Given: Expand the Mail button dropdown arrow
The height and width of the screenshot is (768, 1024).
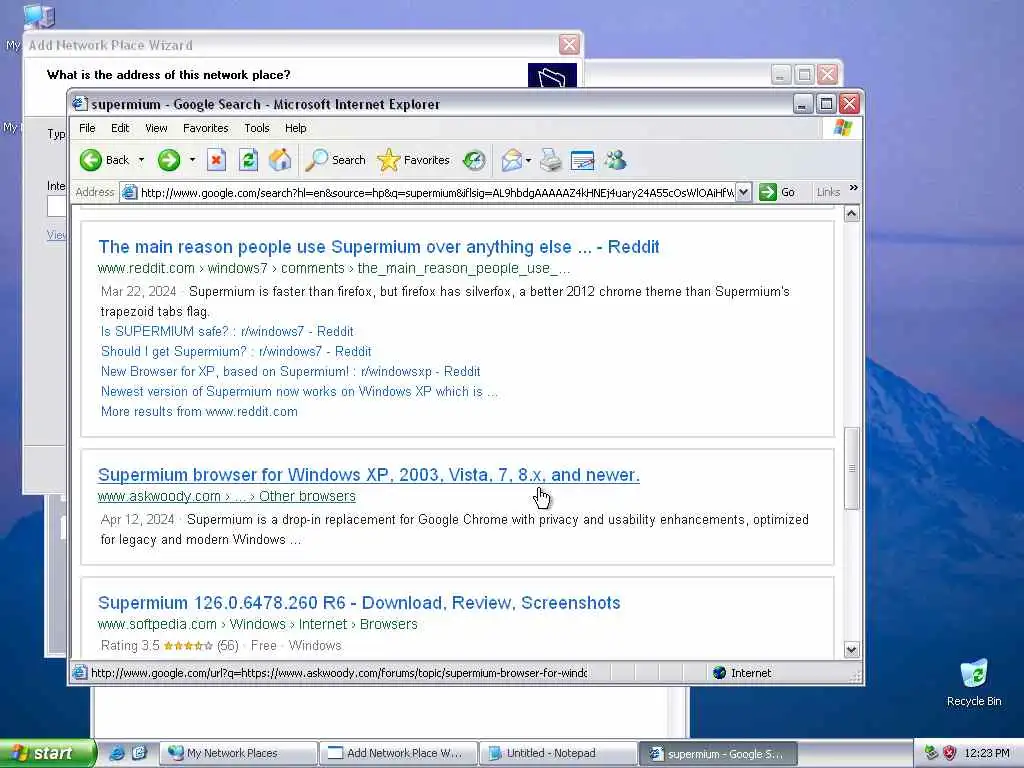Looking at the screenshot, I should [528, 160].
